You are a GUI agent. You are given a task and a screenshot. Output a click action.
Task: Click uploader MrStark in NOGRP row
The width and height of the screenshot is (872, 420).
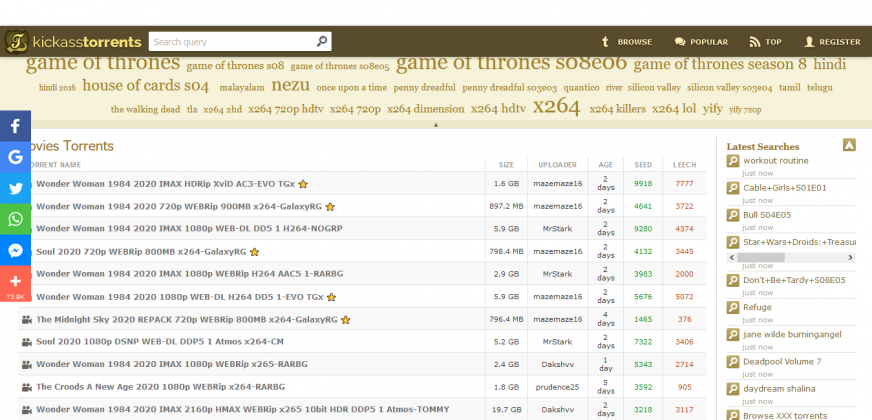[x=557, y=229]
